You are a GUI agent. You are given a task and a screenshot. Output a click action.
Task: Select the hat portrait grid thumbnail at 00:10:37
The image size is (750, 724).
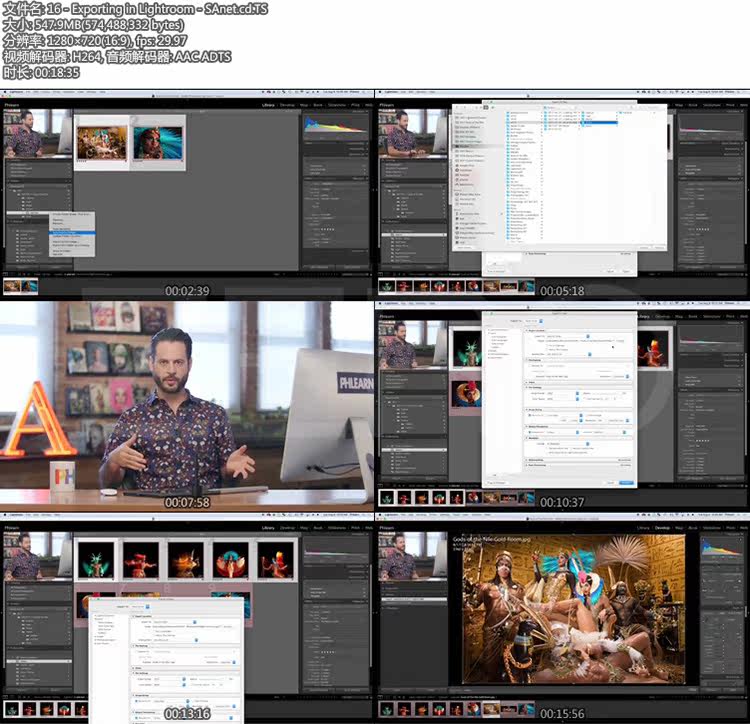tap(466, 394)
